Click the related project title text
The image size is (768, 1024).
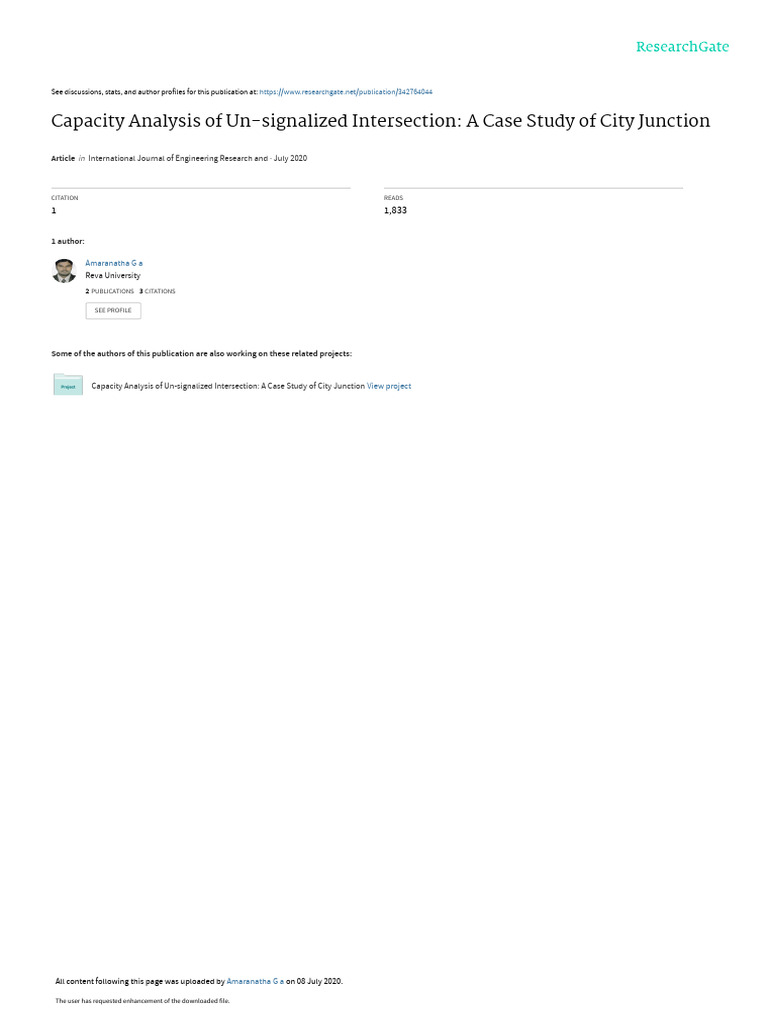click(228, 386)
